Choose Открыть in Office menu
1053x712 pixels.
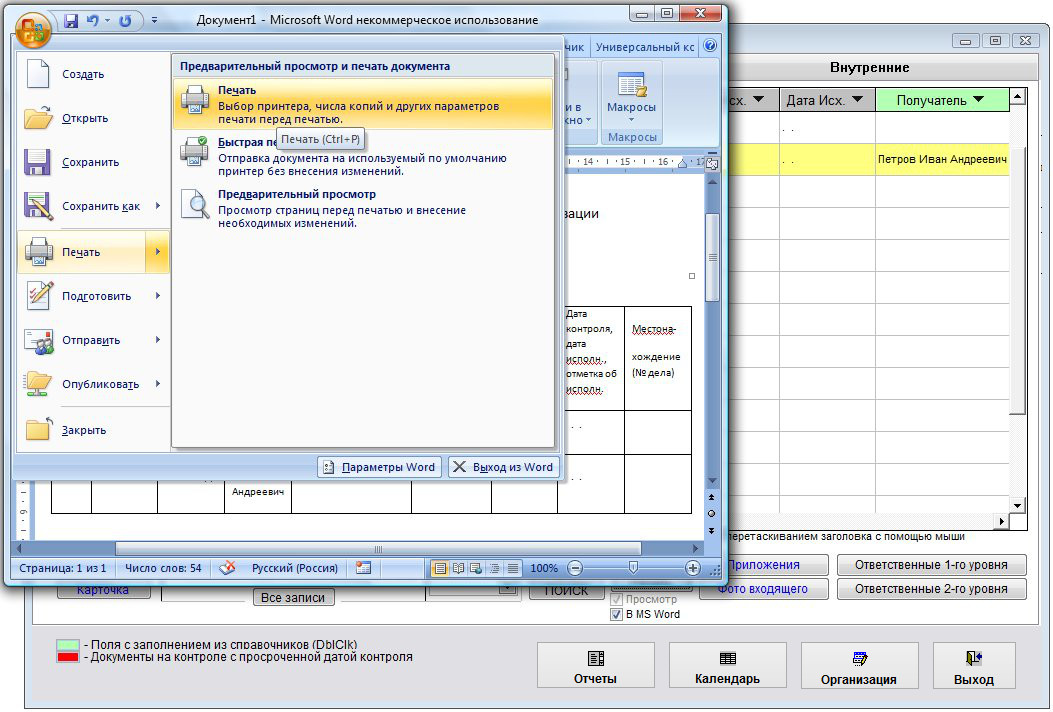tap(93, 118)
